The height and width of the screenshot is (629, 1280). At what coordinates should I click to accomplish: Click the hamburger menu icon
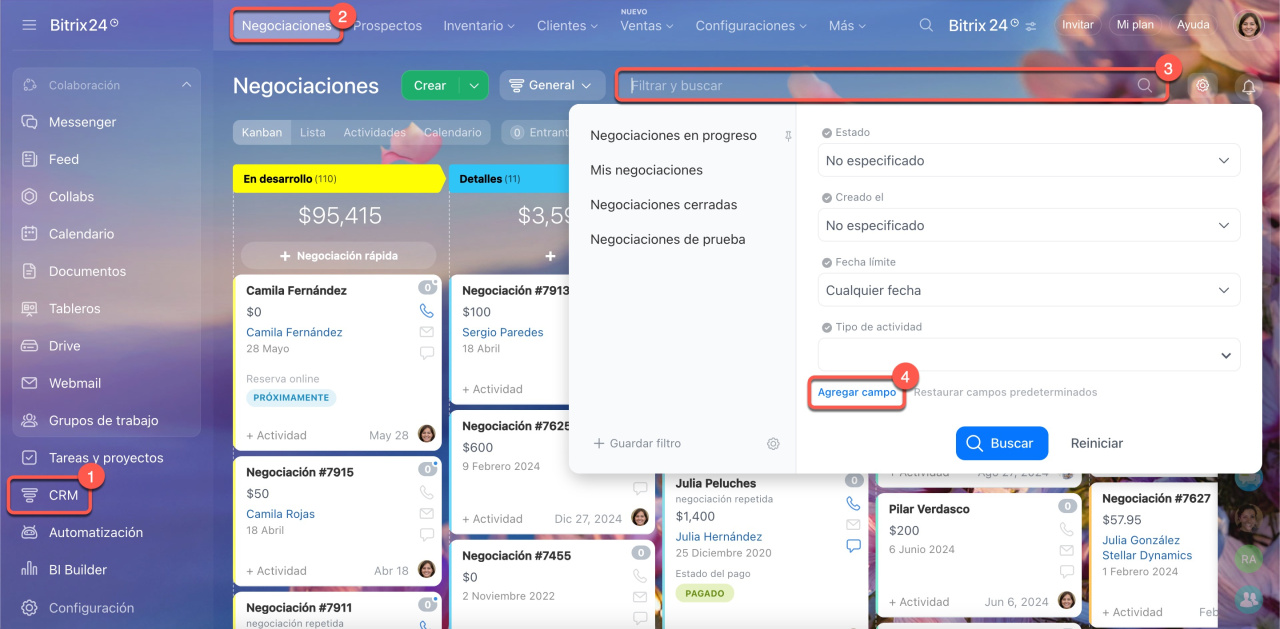click(29, 24)
